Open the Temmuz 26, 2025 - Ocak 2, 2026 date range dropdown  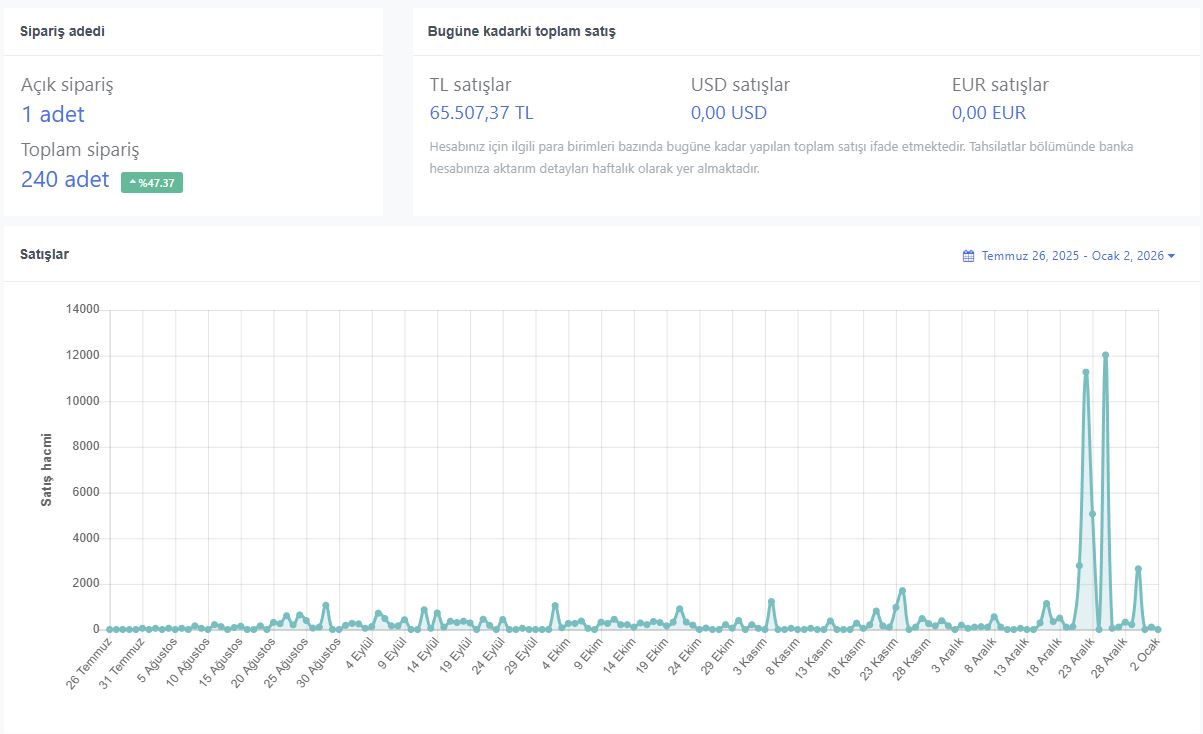point(1068,256)
